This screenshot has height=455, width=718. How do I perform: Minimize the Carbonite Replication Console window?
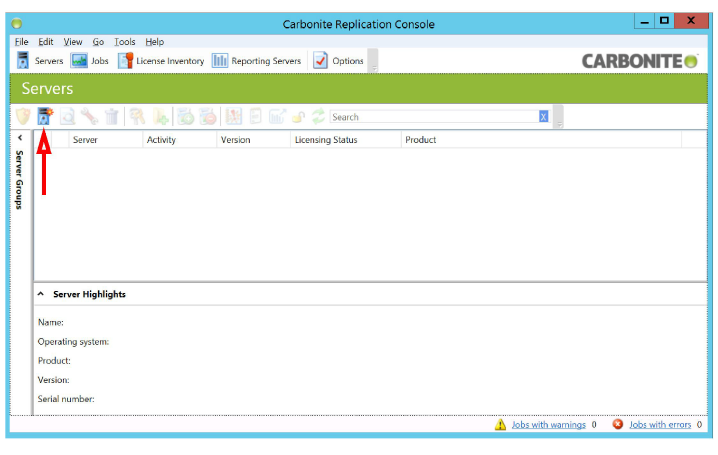point(645,21)
